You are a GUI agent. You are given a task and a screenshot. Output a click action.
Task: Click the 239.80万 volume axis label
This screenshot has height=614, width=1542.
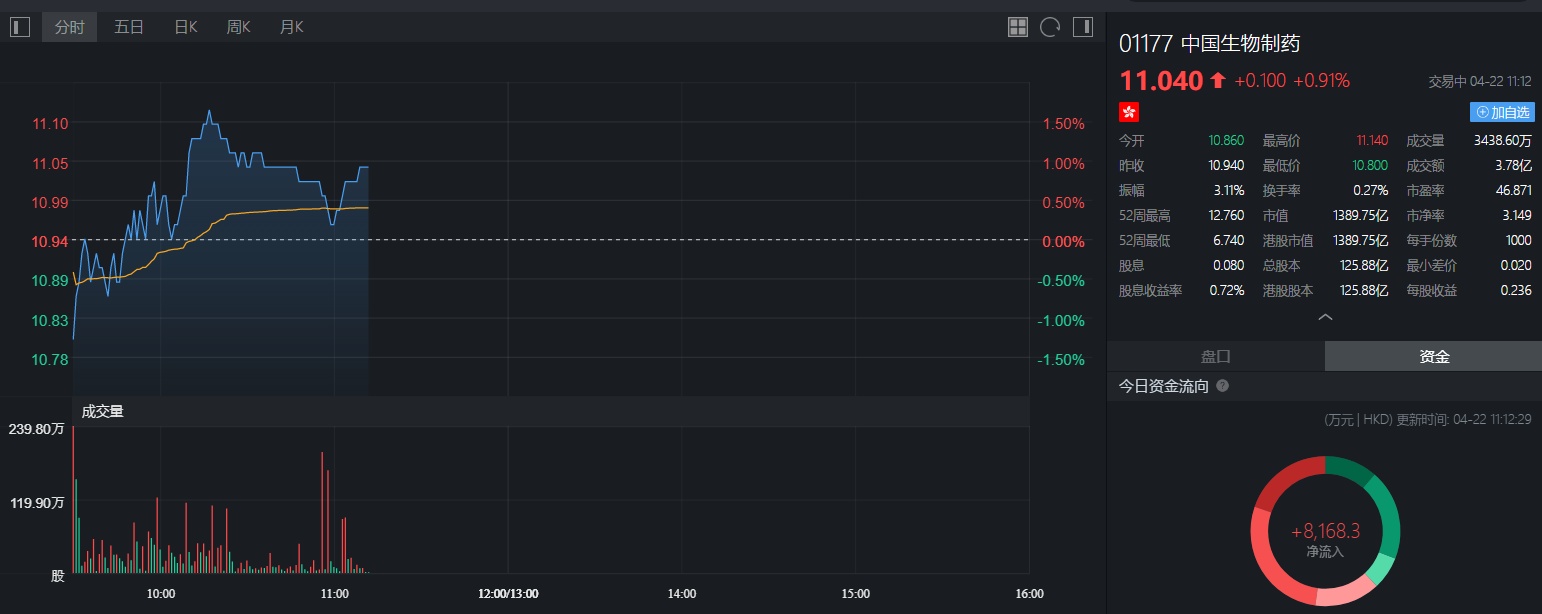[37, 429]
